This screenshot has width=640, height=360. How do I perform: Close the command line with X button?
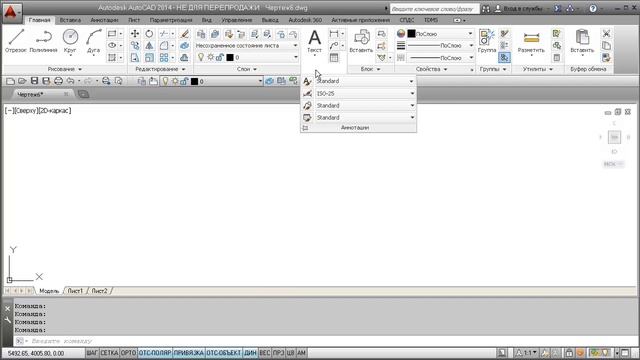pos(8,309)
